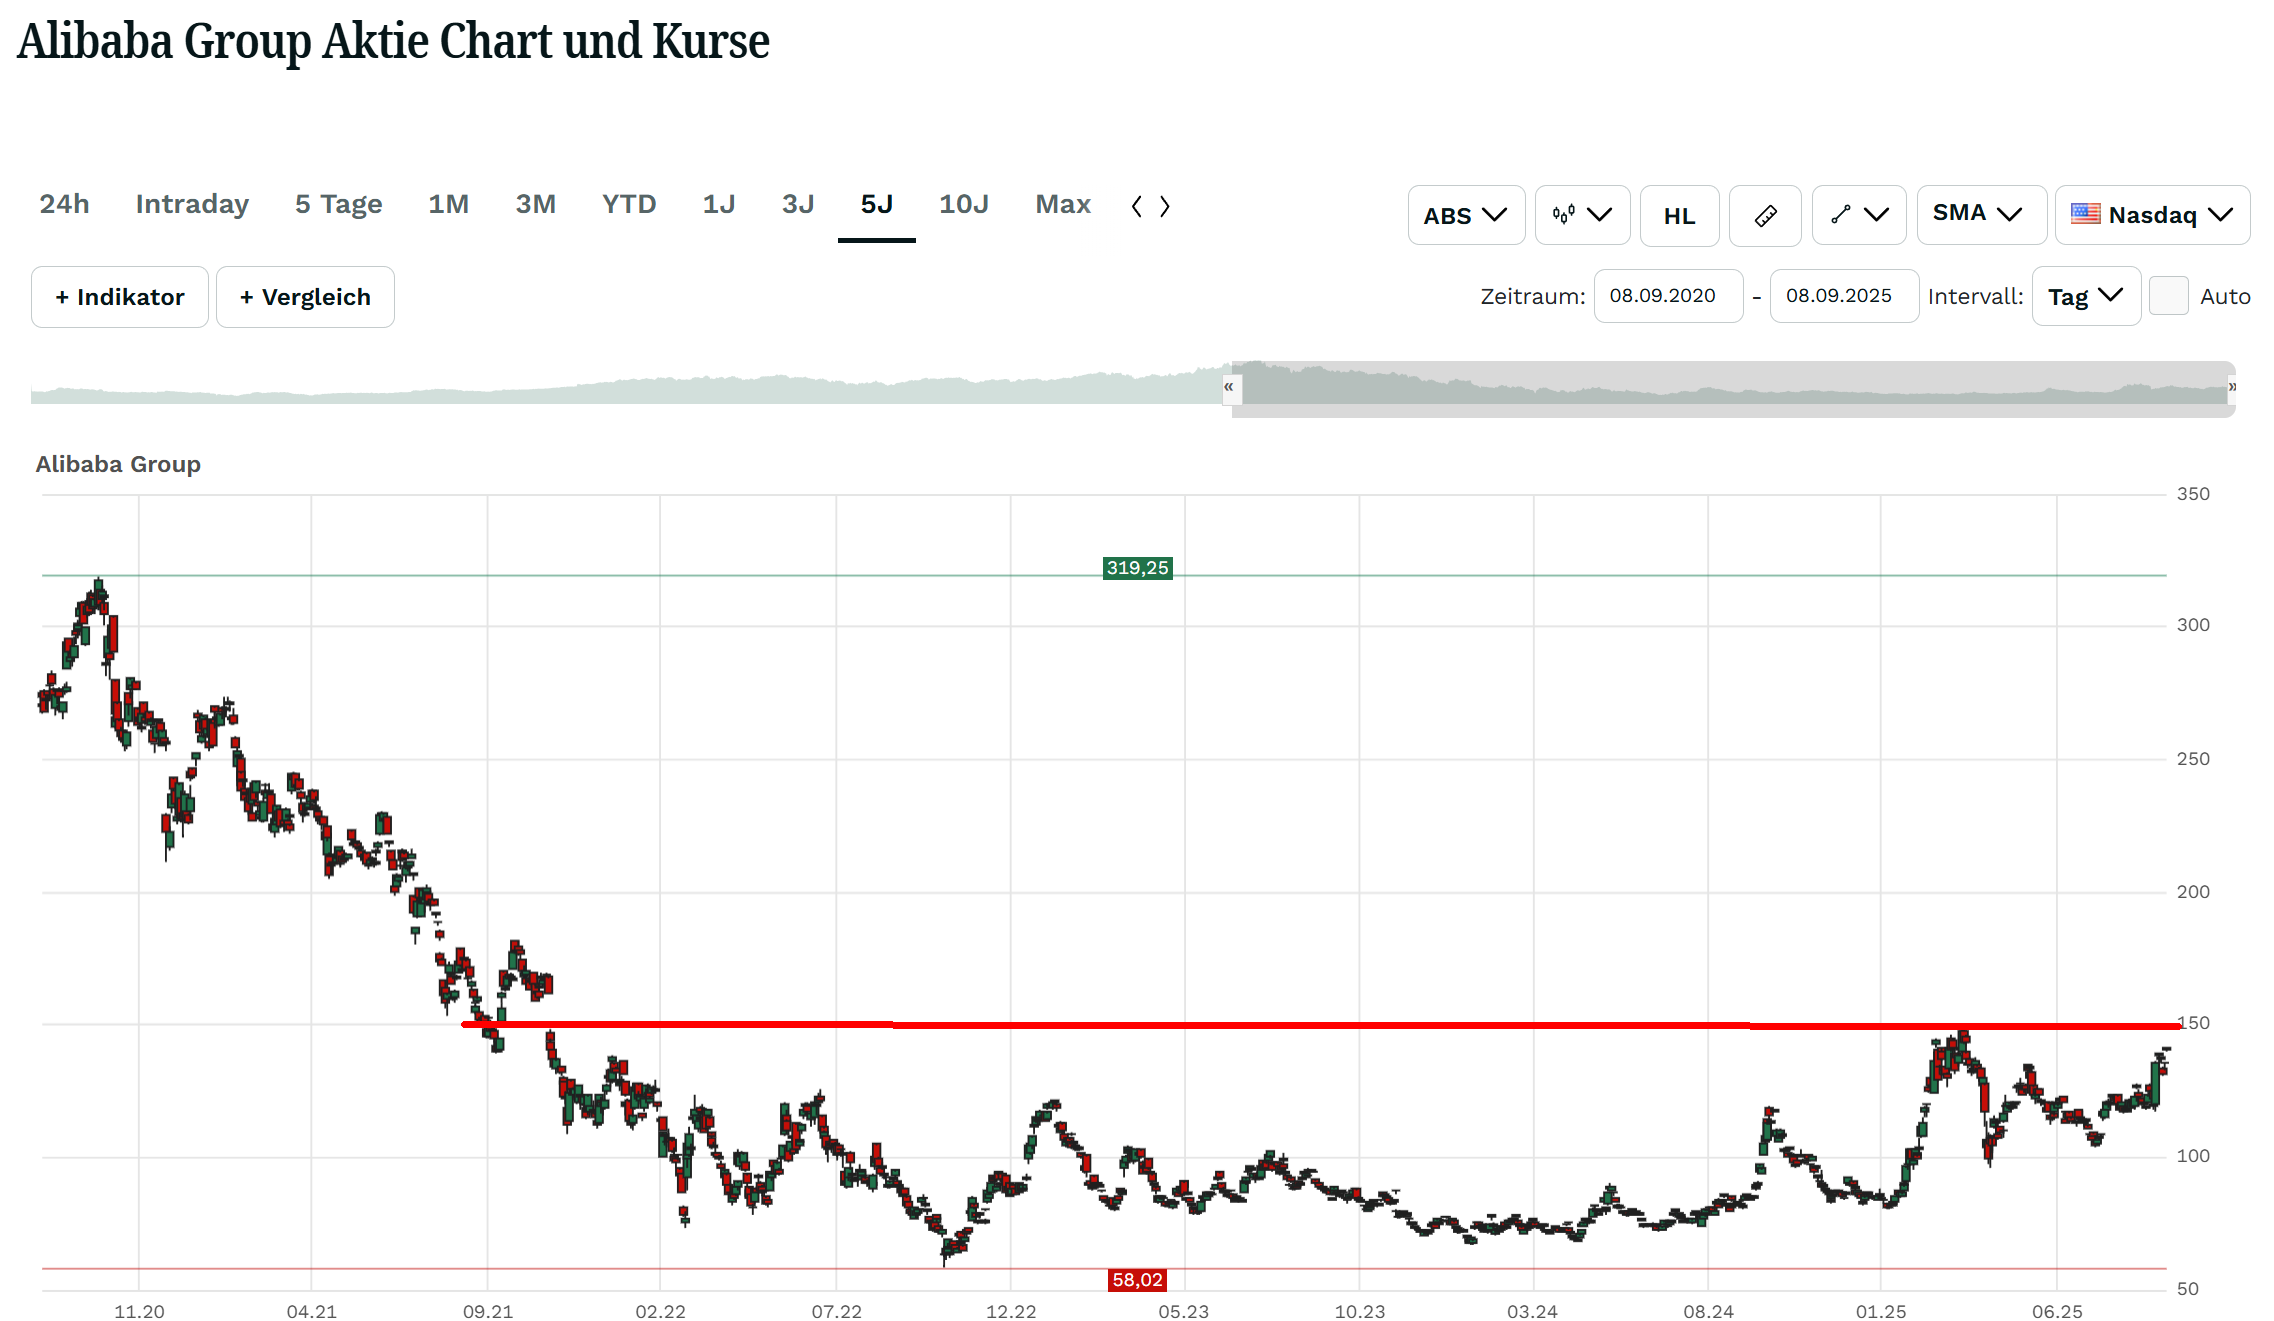Select the active 5J tab
2274x1321 pixels.
pyautogui.click(x=876, y=204)
